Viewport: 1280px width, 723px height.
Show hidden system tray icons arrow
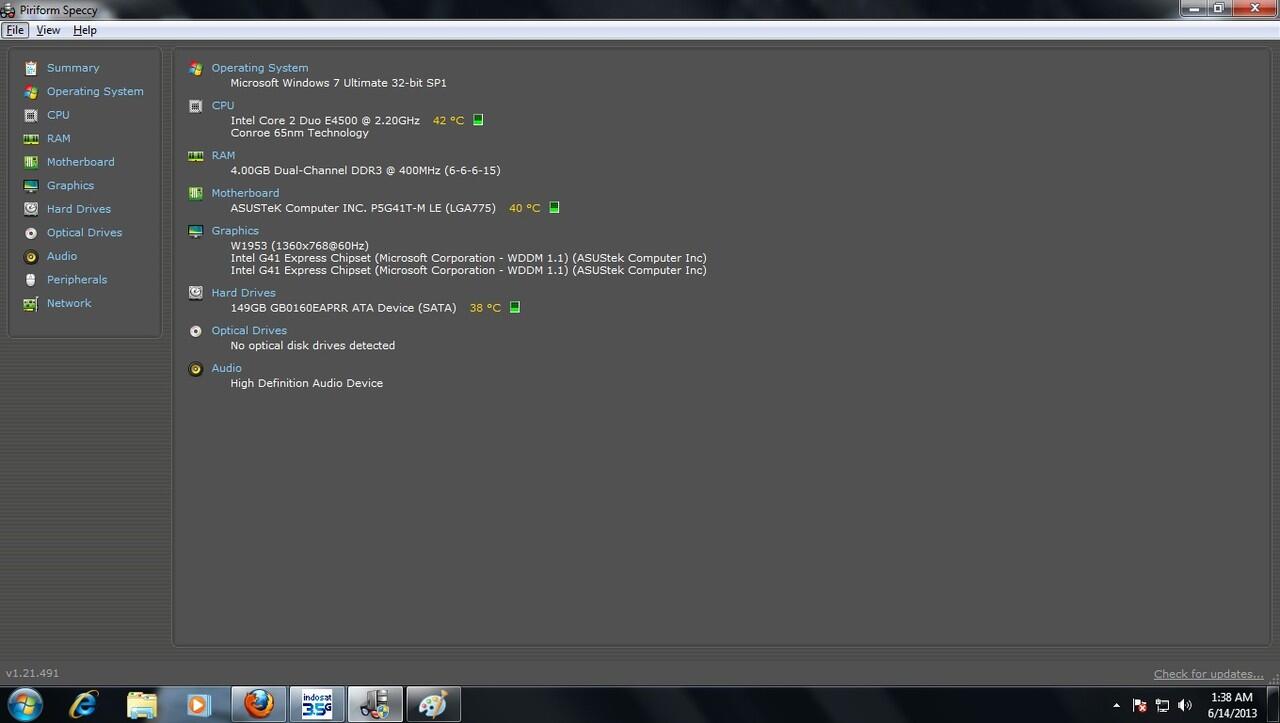1116,705
